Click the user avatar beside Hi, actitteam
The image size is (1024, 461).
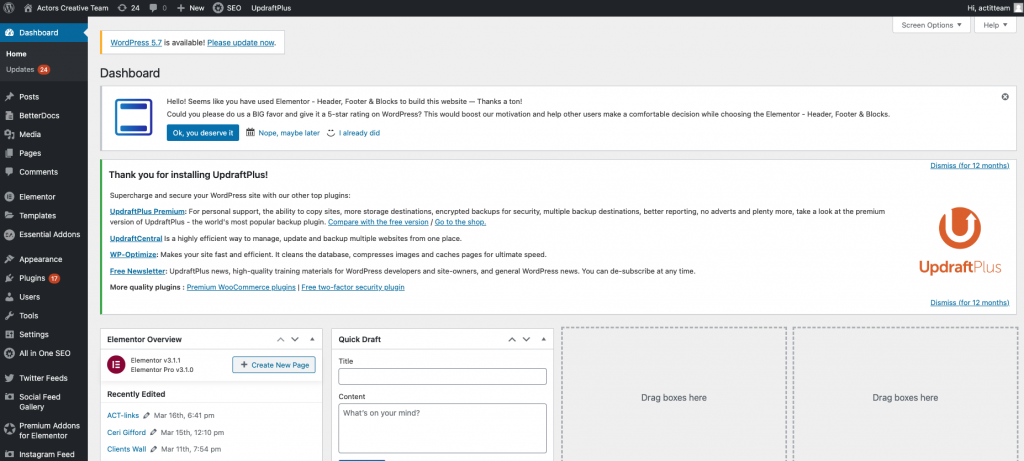click(1017, 8)
